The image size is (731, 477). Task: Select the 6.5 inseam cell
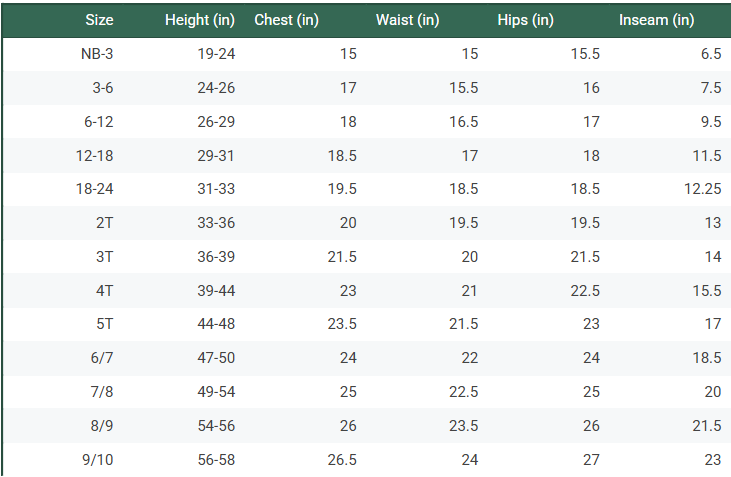point(710,54)
